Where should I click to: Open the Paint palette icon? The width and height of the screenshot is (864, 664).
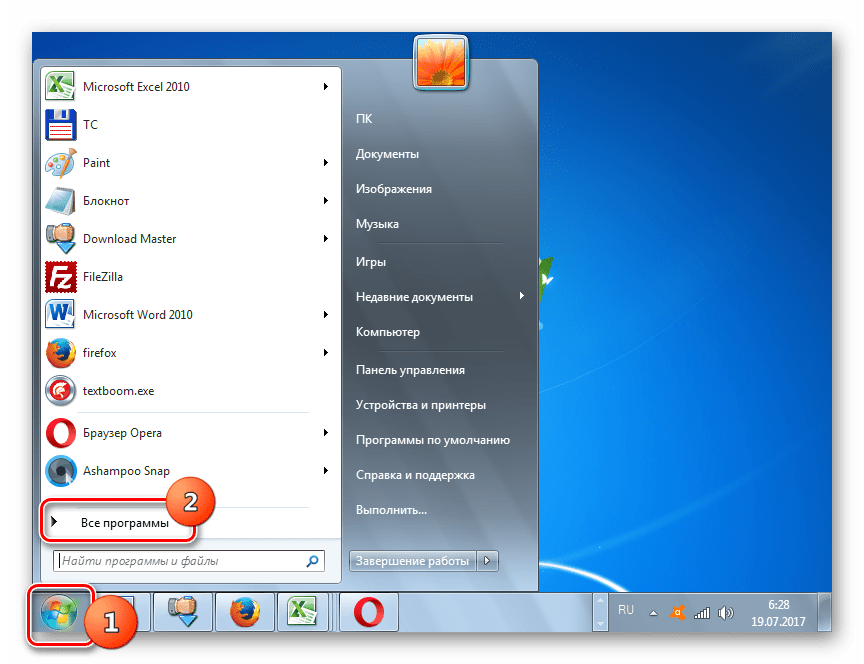point(60,163)
